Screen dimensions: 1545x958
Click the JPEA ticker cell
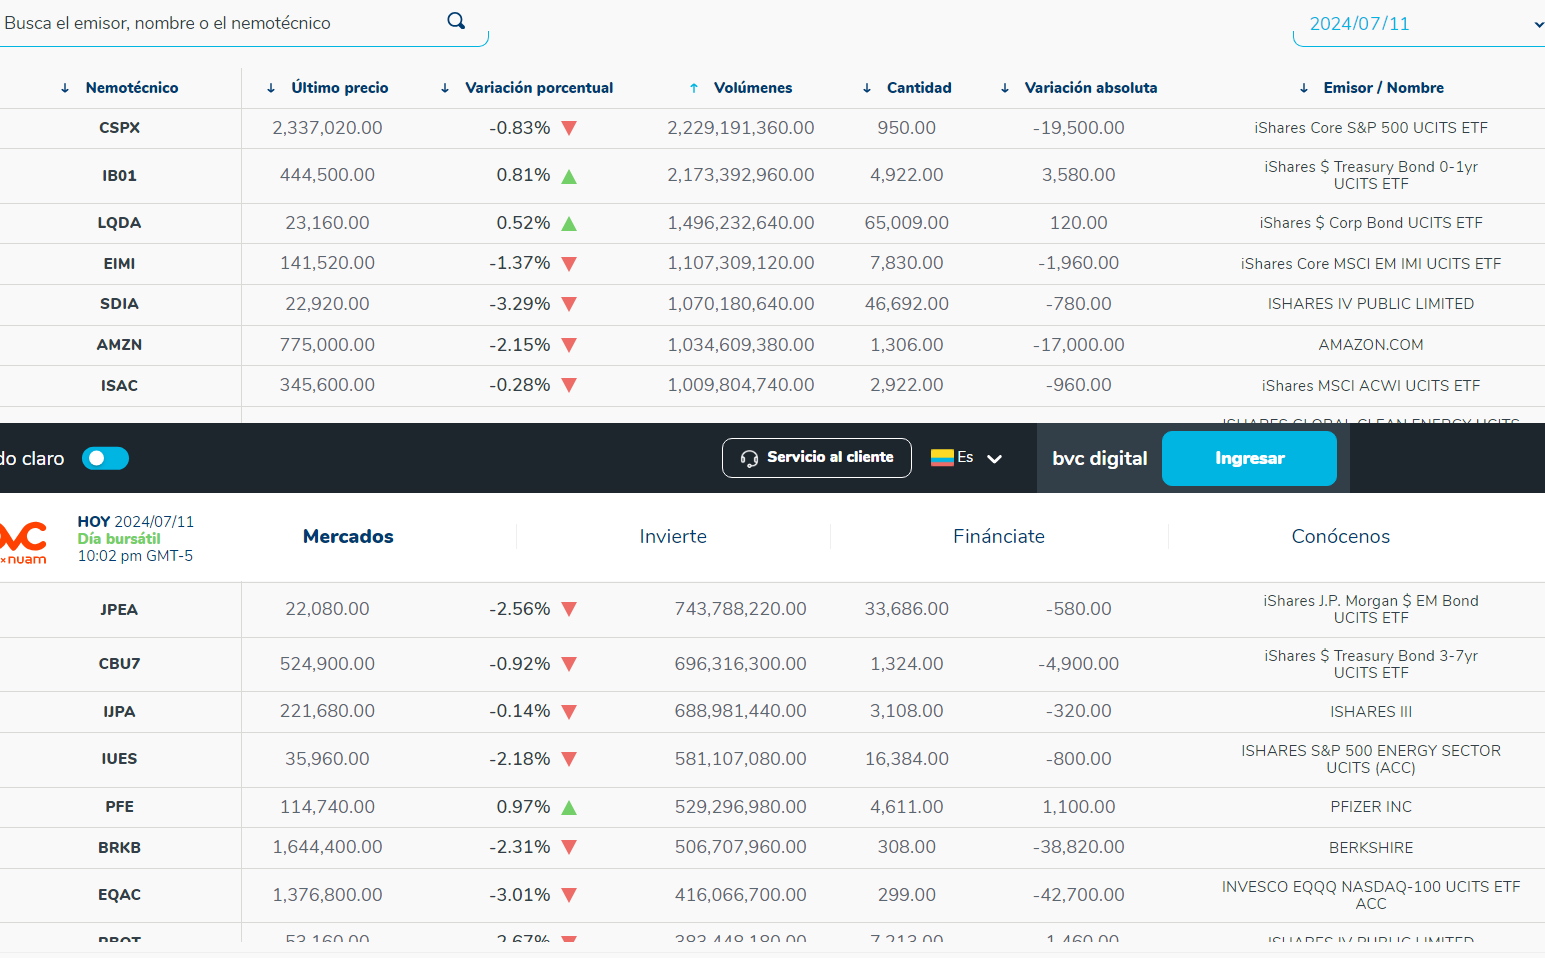pos(119,610)
